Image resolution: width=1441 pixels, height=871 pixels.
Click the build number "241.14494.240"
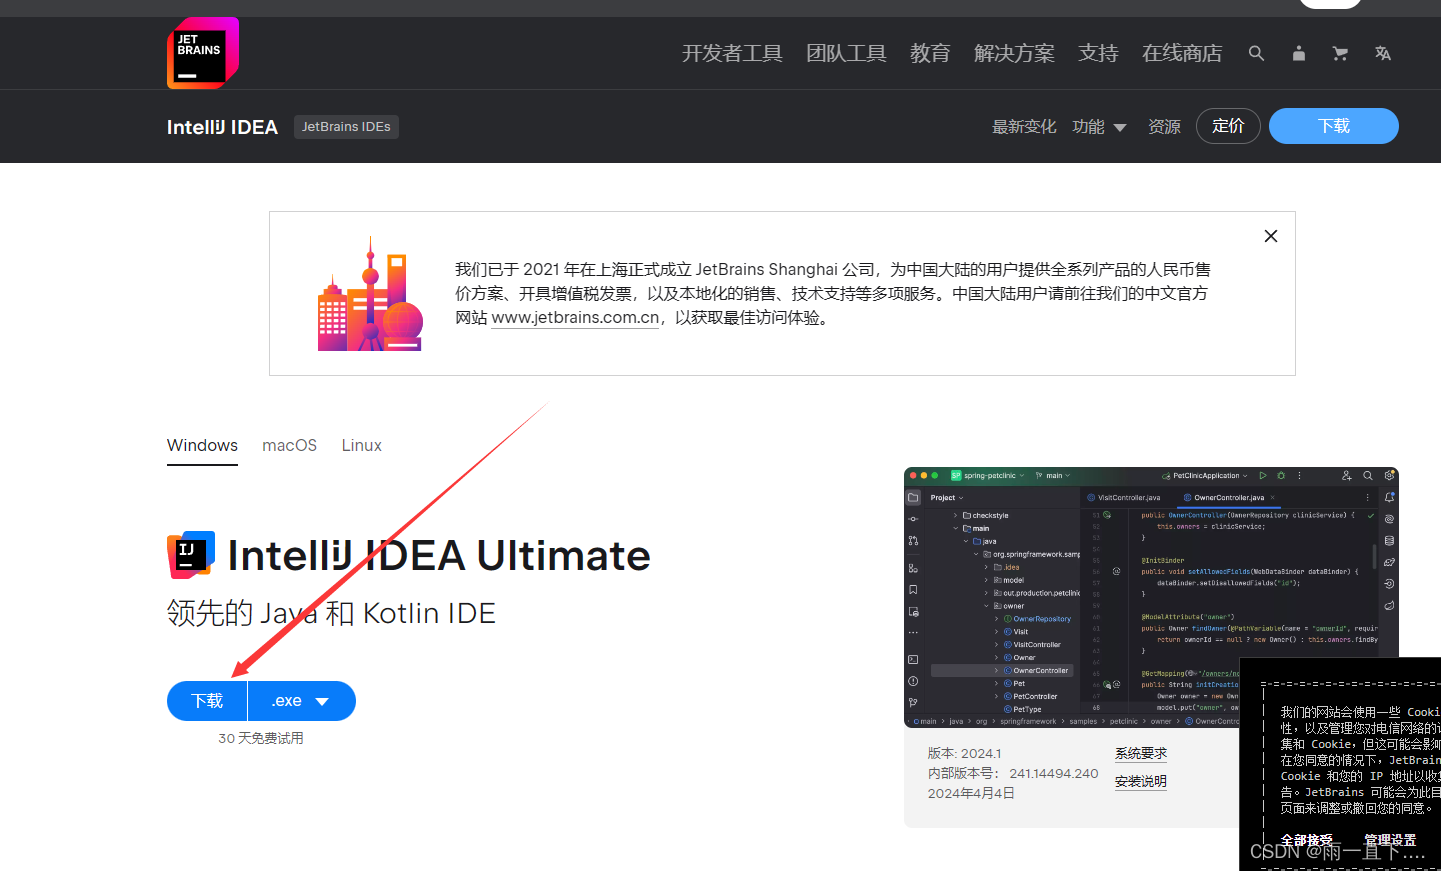coord(1054,774)
